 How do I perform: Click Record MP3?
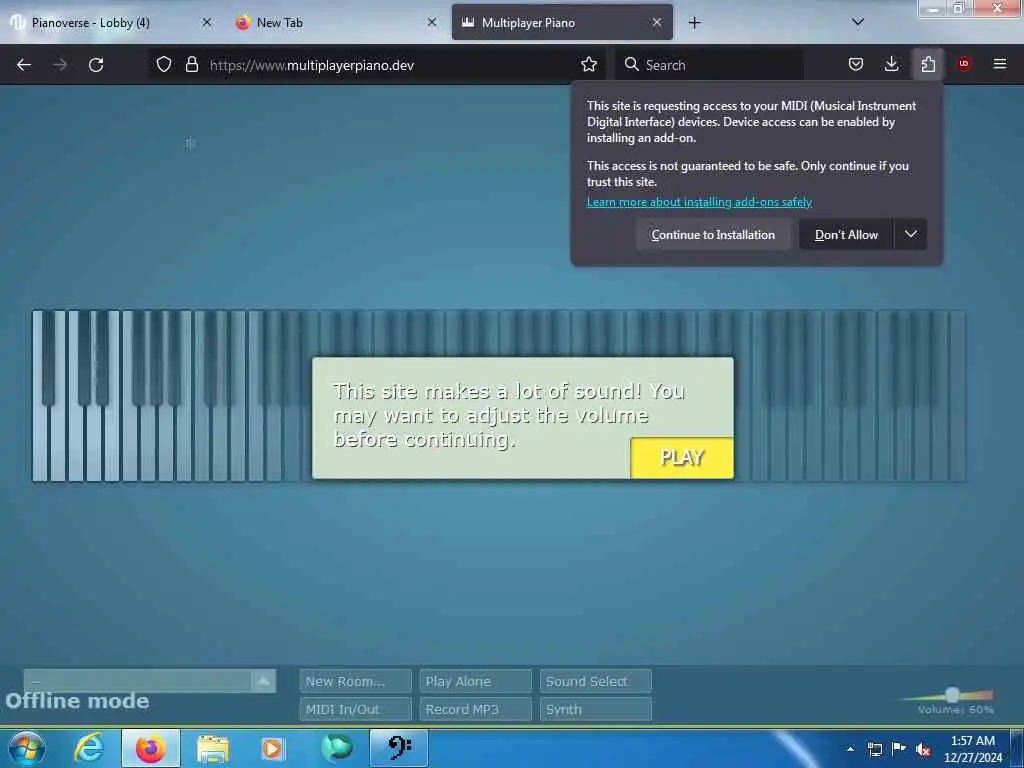(x=475, y=709)
